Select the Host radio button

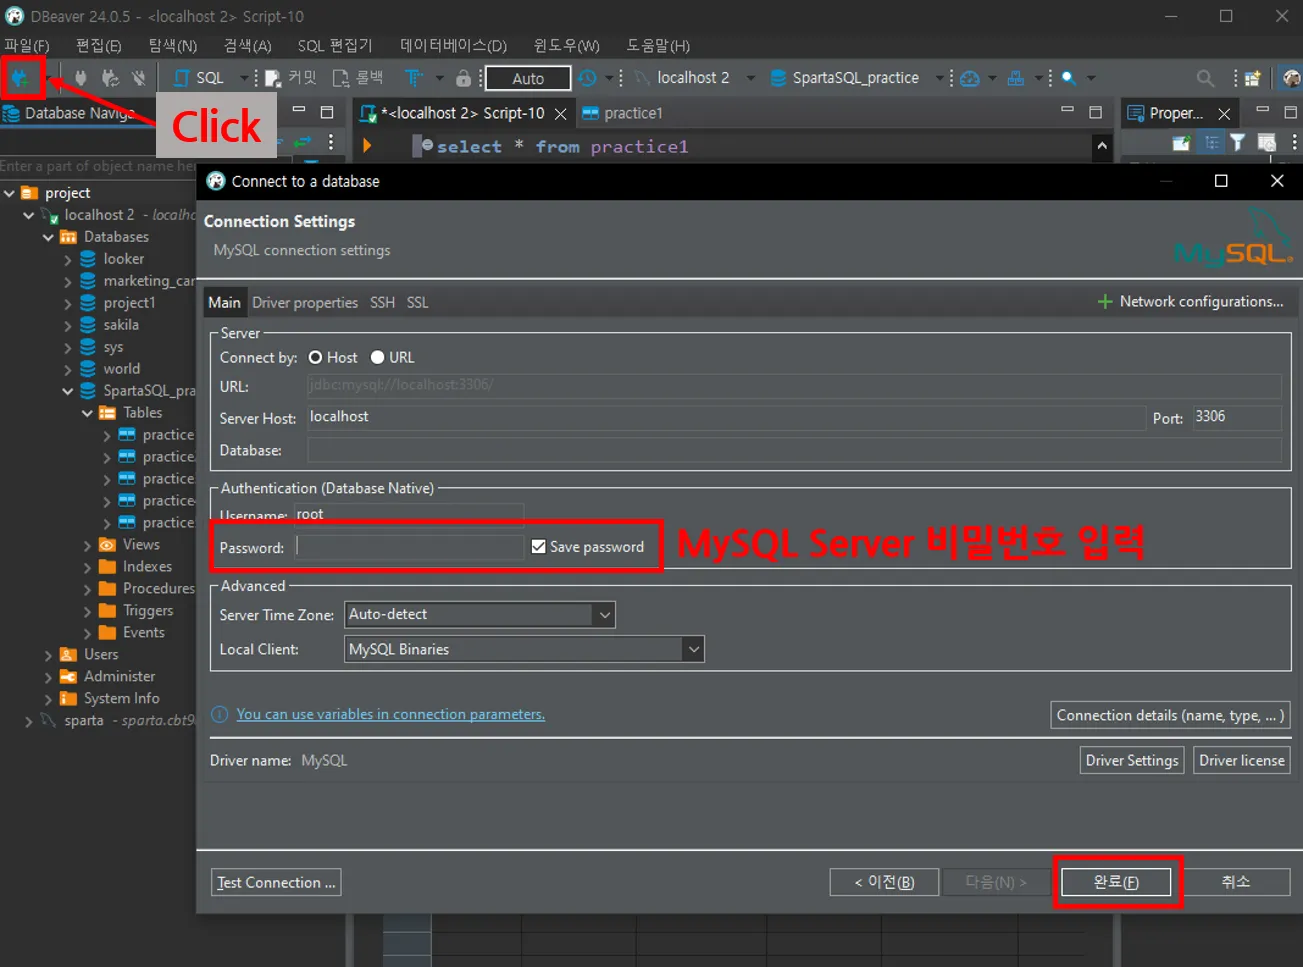[x=315, y=357]
